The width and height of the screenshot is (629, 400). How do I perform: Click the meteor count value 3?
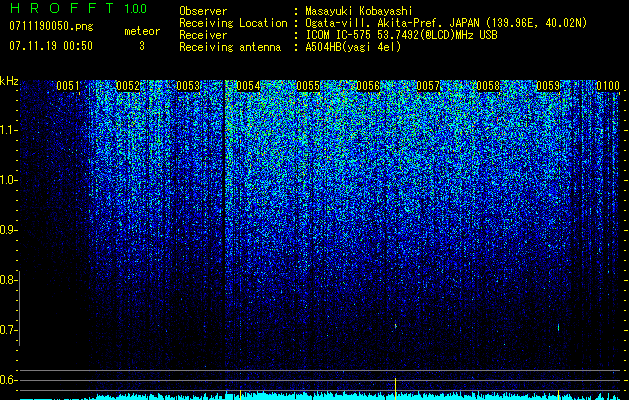tap(142, 46)
